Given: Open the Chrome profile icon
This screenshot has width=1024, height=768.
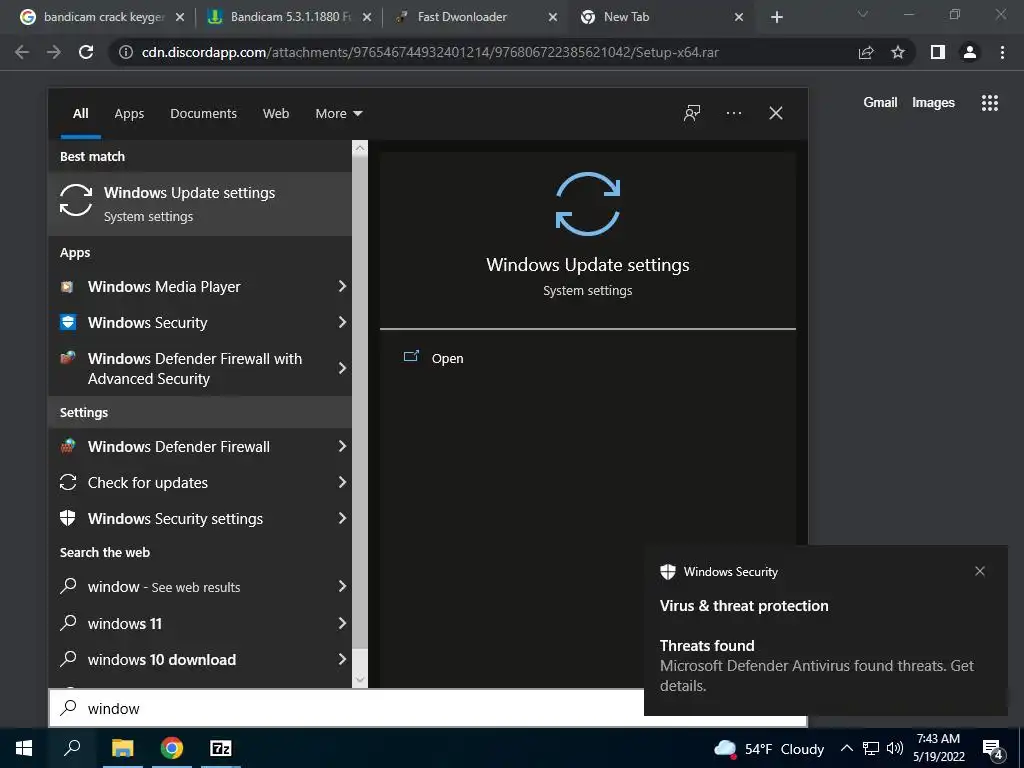Looking at the screenshot, I should pyautogui.click(x=970, y=52).
